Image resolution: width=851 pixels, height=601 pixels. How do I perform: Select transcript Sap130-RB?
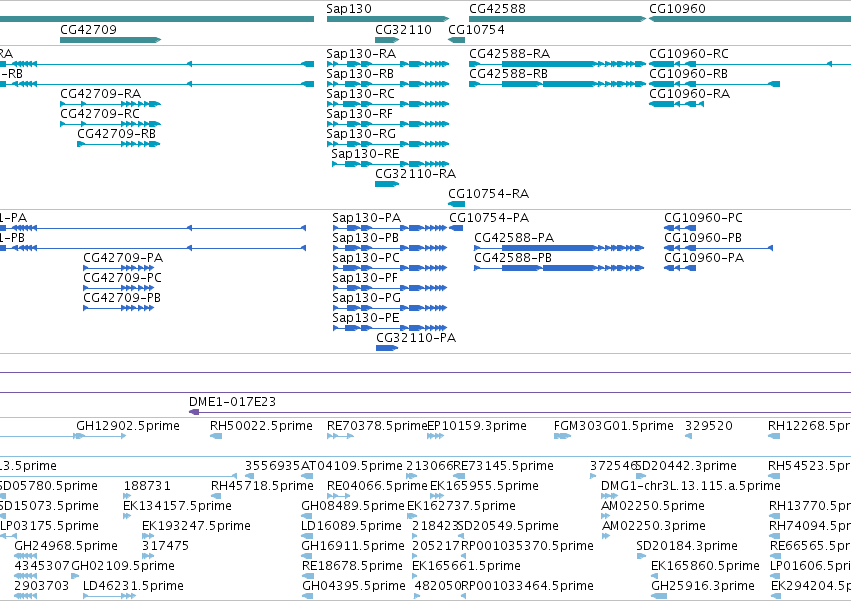pos(360,74)
